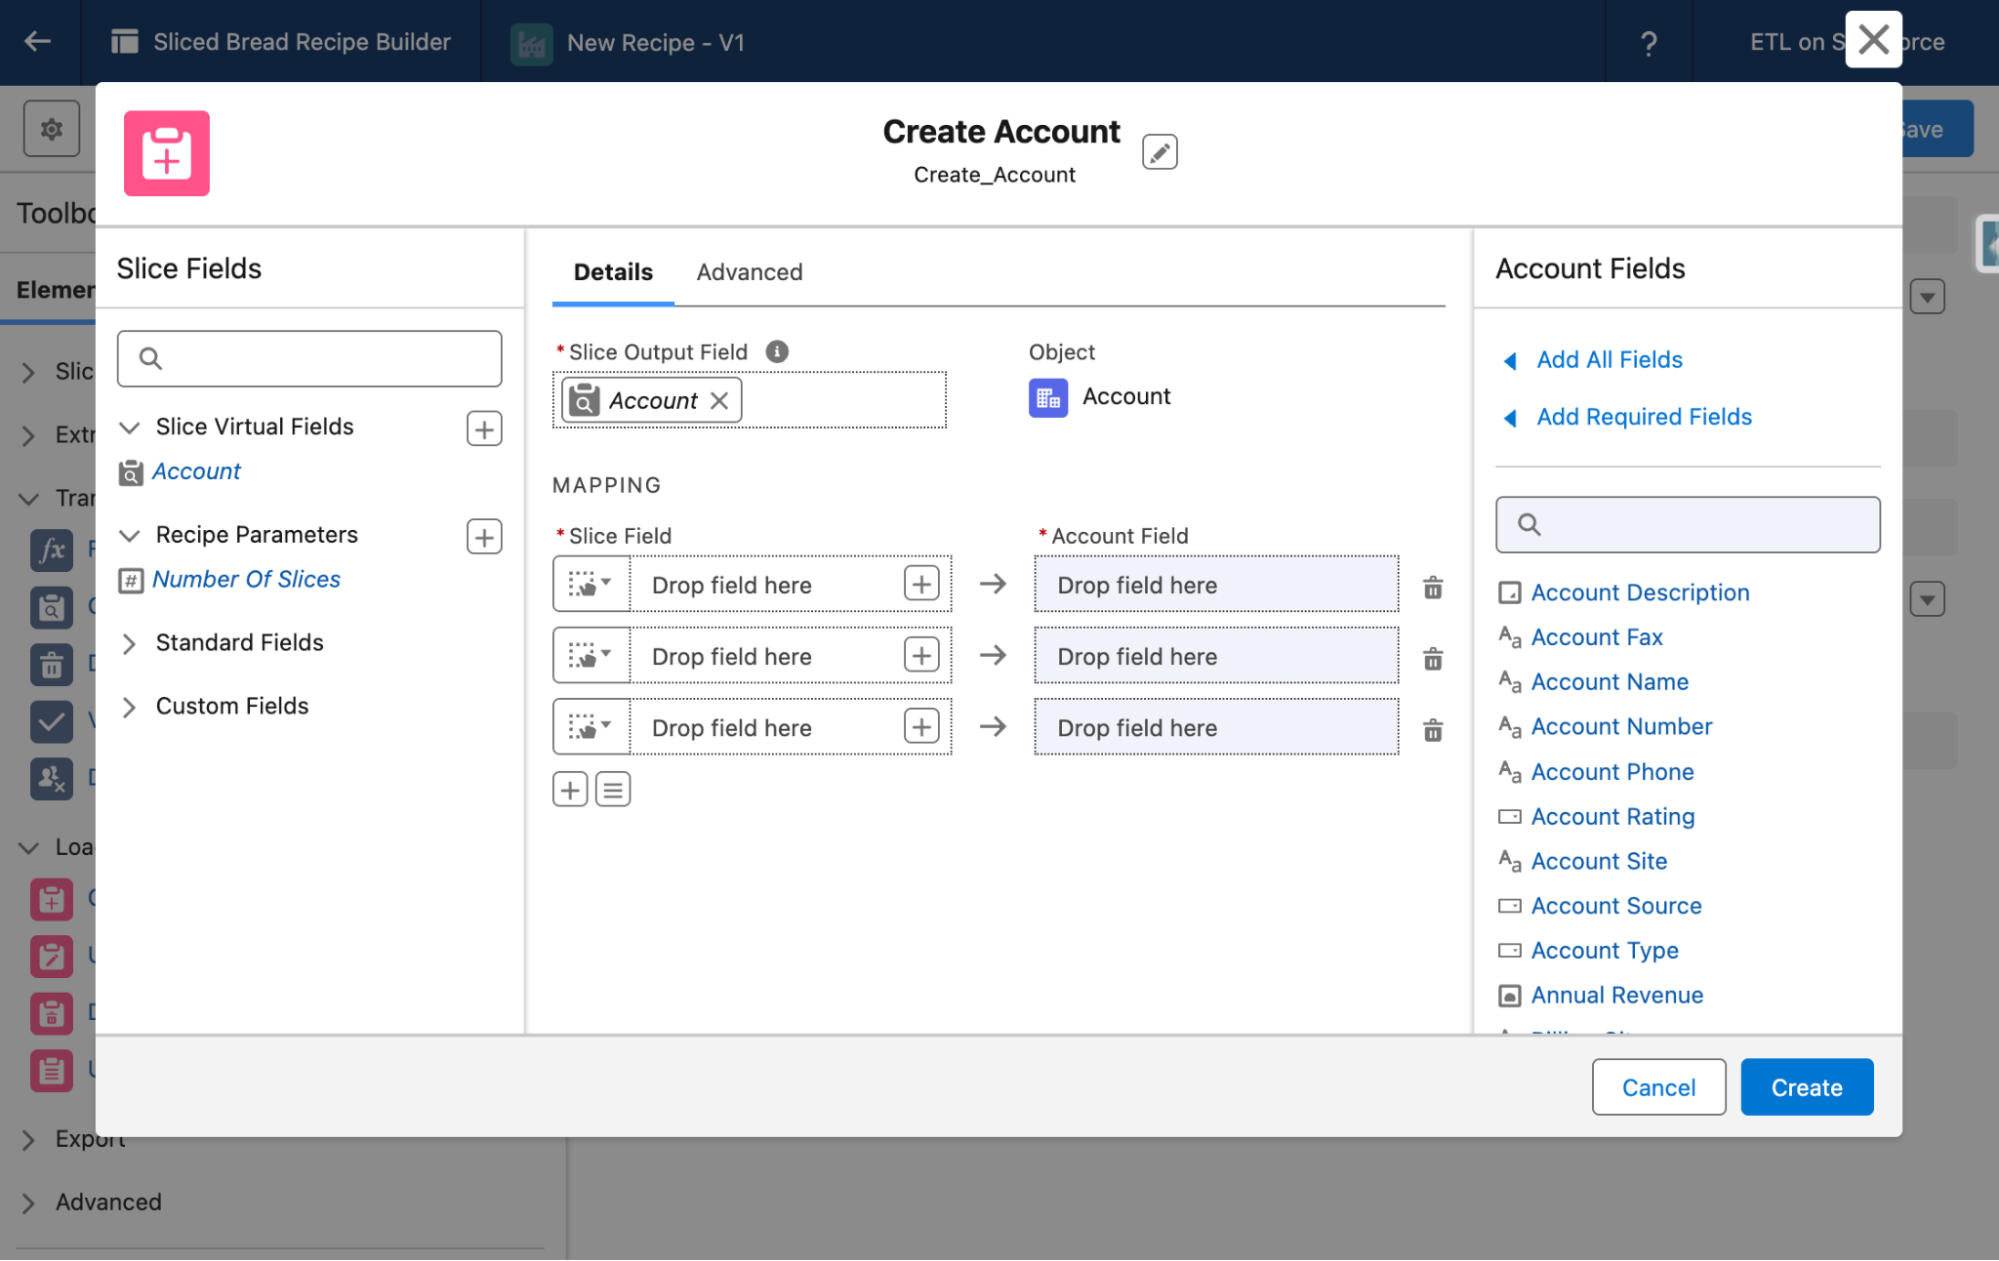This screenshot has height=1261, width=1999.
Task: Click the list icon below mapping rows
Action: coord(613,790)
